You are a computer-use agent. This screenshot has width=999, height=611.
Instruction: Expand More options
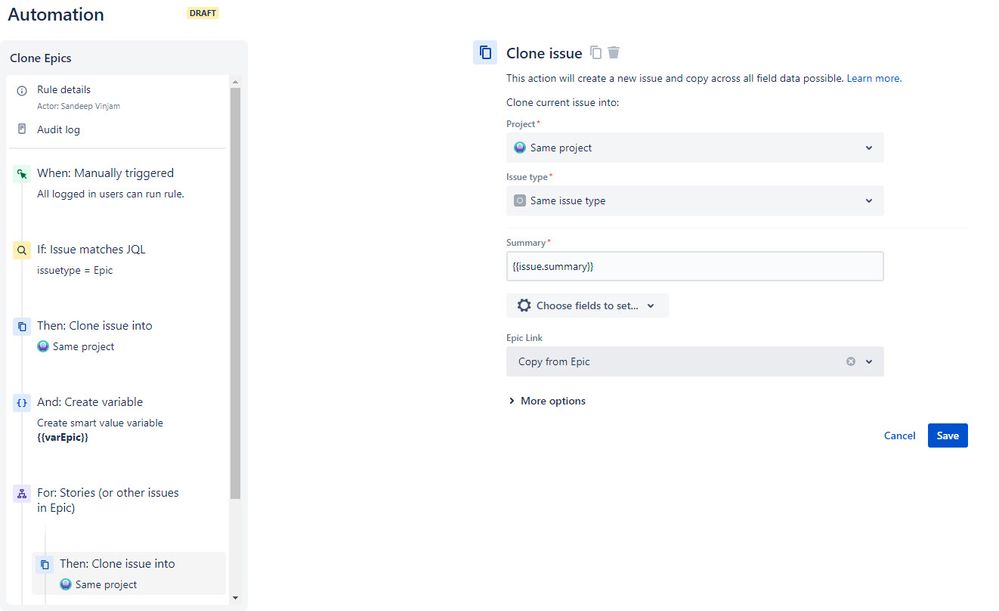point(547,401)
